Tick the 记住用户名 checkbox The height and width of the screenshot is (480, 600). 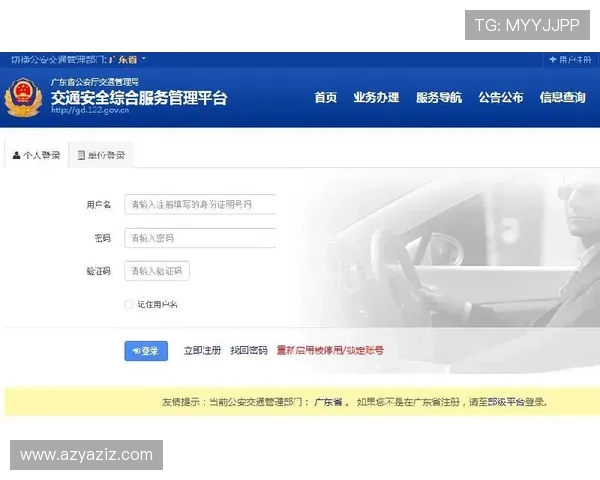pos(128,305)
